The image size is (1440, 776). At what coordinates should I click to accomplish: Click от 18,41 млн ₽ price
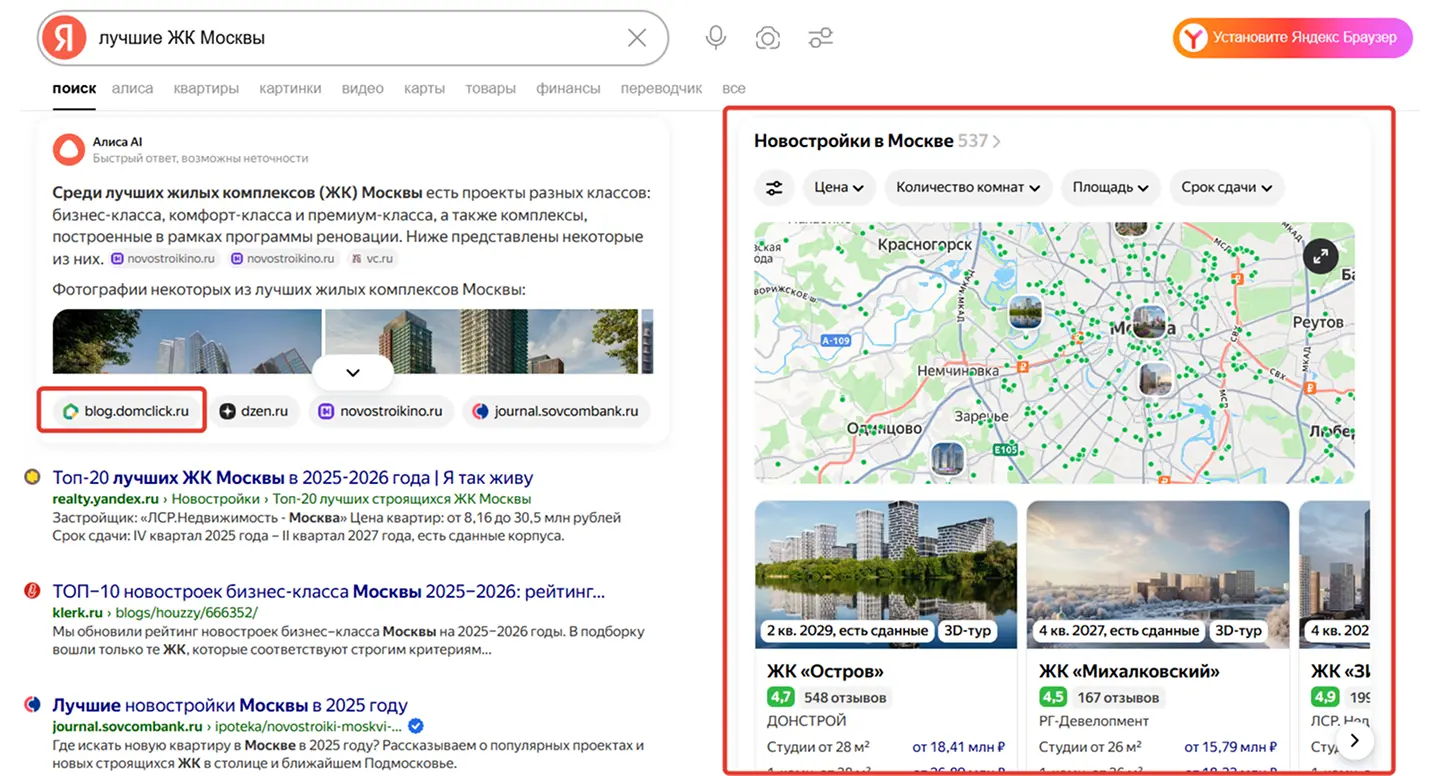[x=959, y=746]
